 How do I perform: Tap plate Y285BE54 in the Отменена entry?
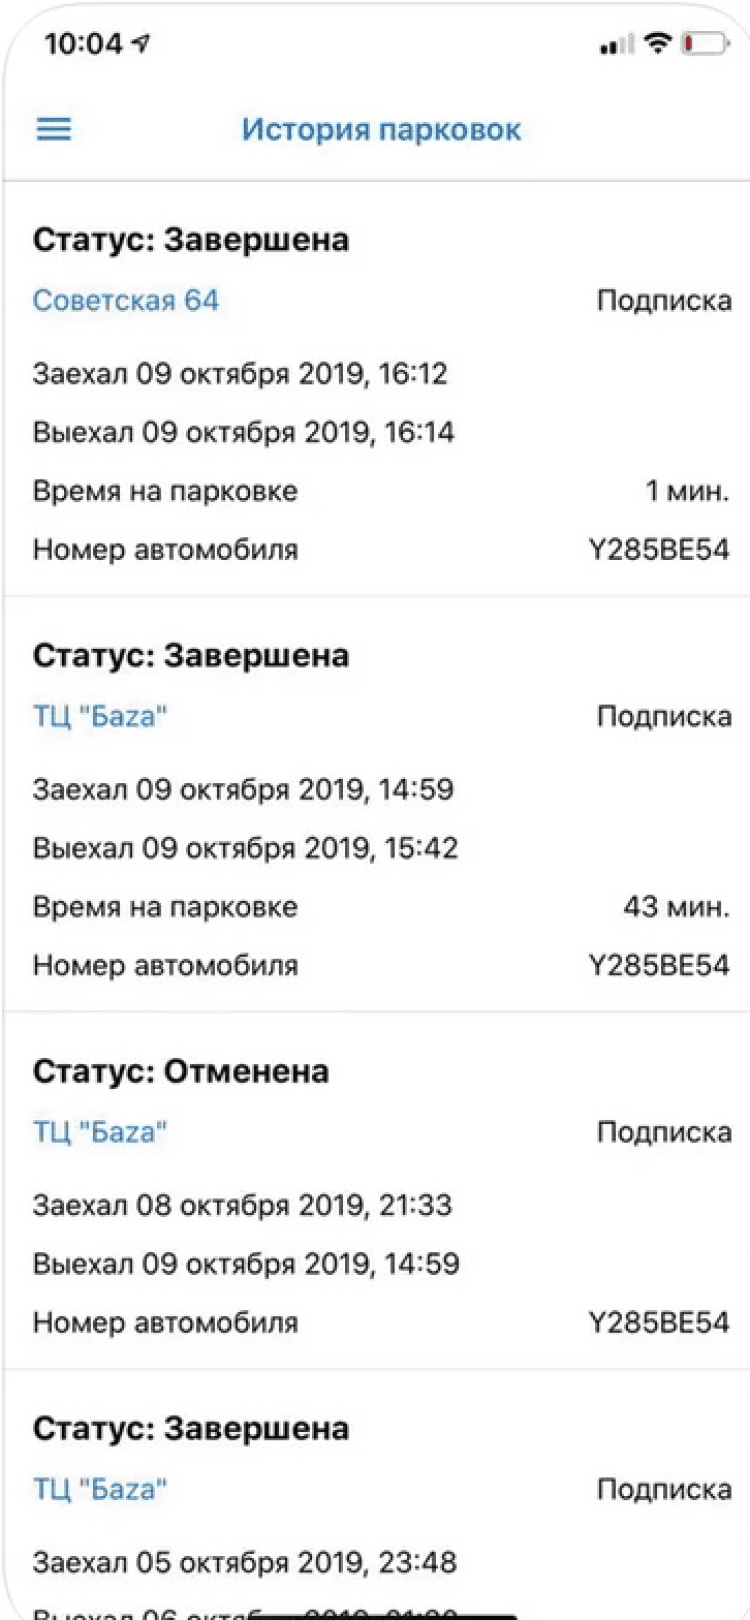point(659,1322)
